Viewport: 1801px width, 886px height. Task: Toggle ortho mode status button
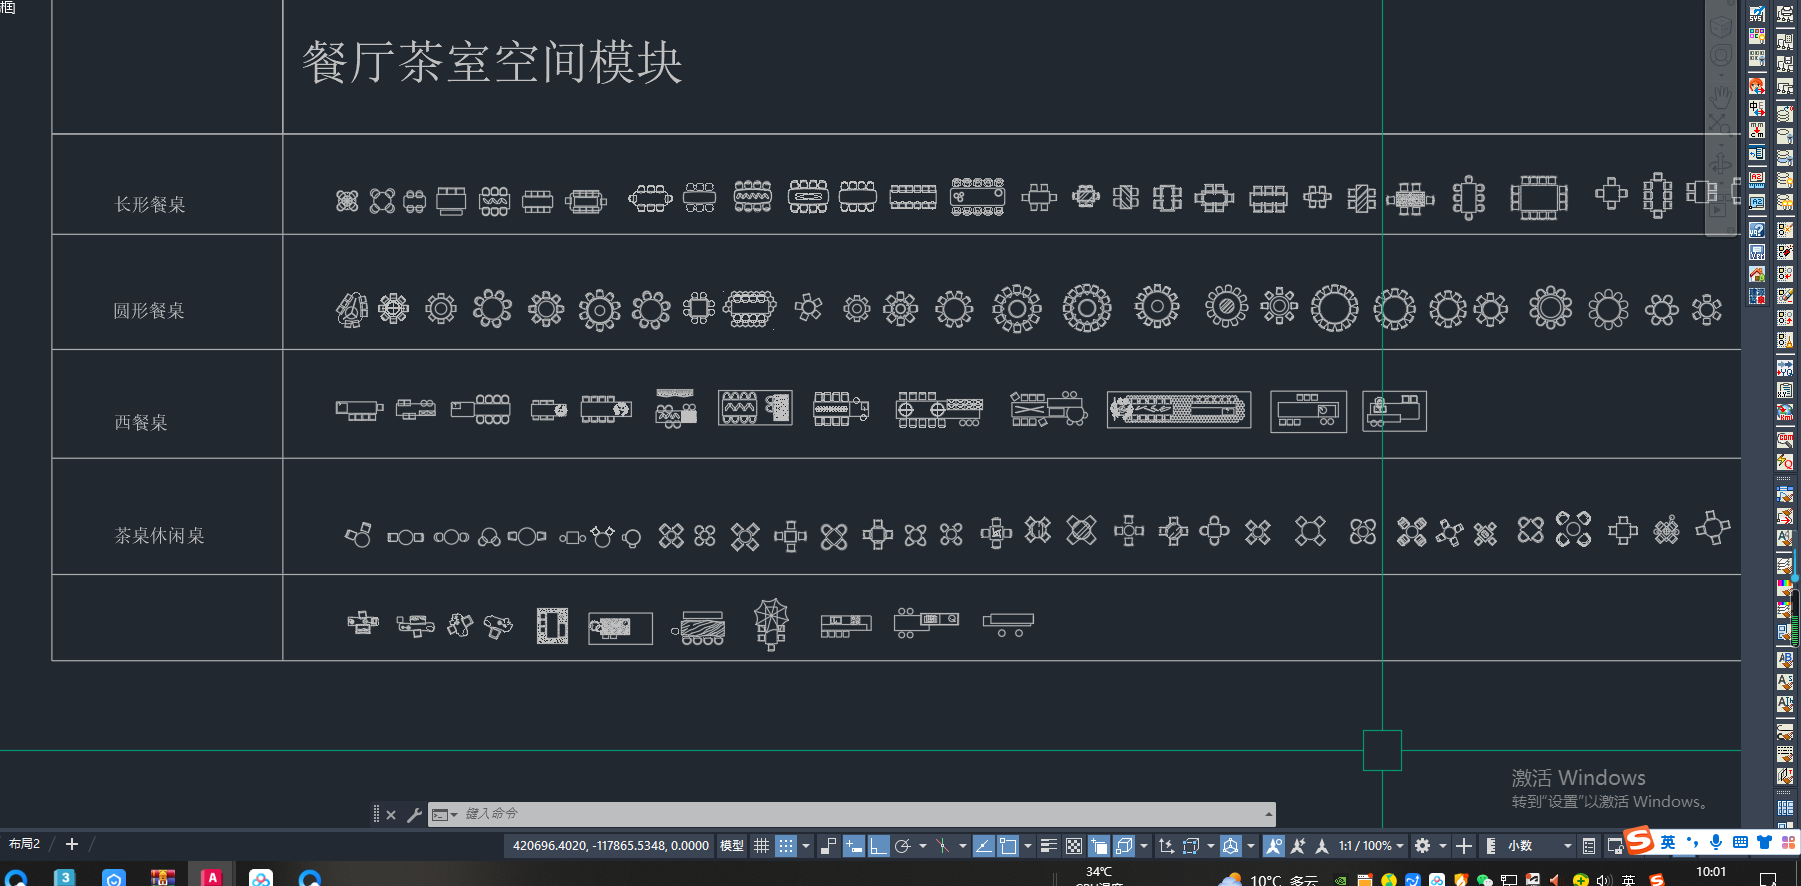[x=878, y=846]
